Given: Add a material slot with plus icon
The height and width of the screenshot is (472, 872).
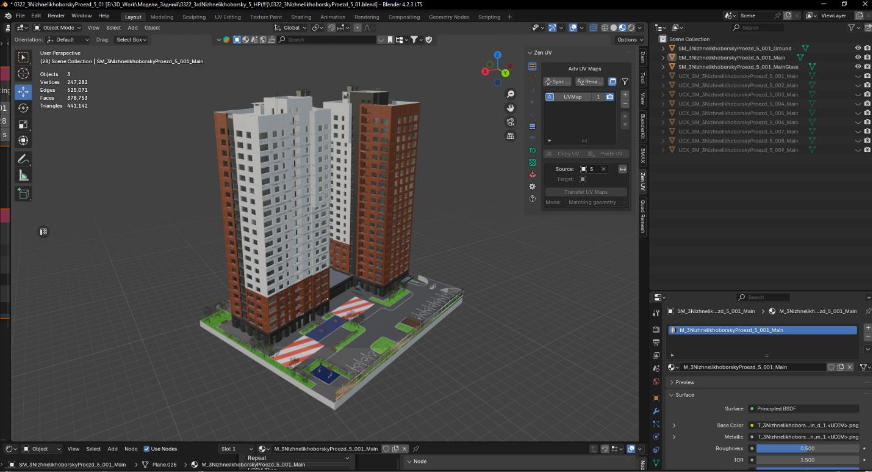Looking at the screenshot, I should click(x=868, y=328).
